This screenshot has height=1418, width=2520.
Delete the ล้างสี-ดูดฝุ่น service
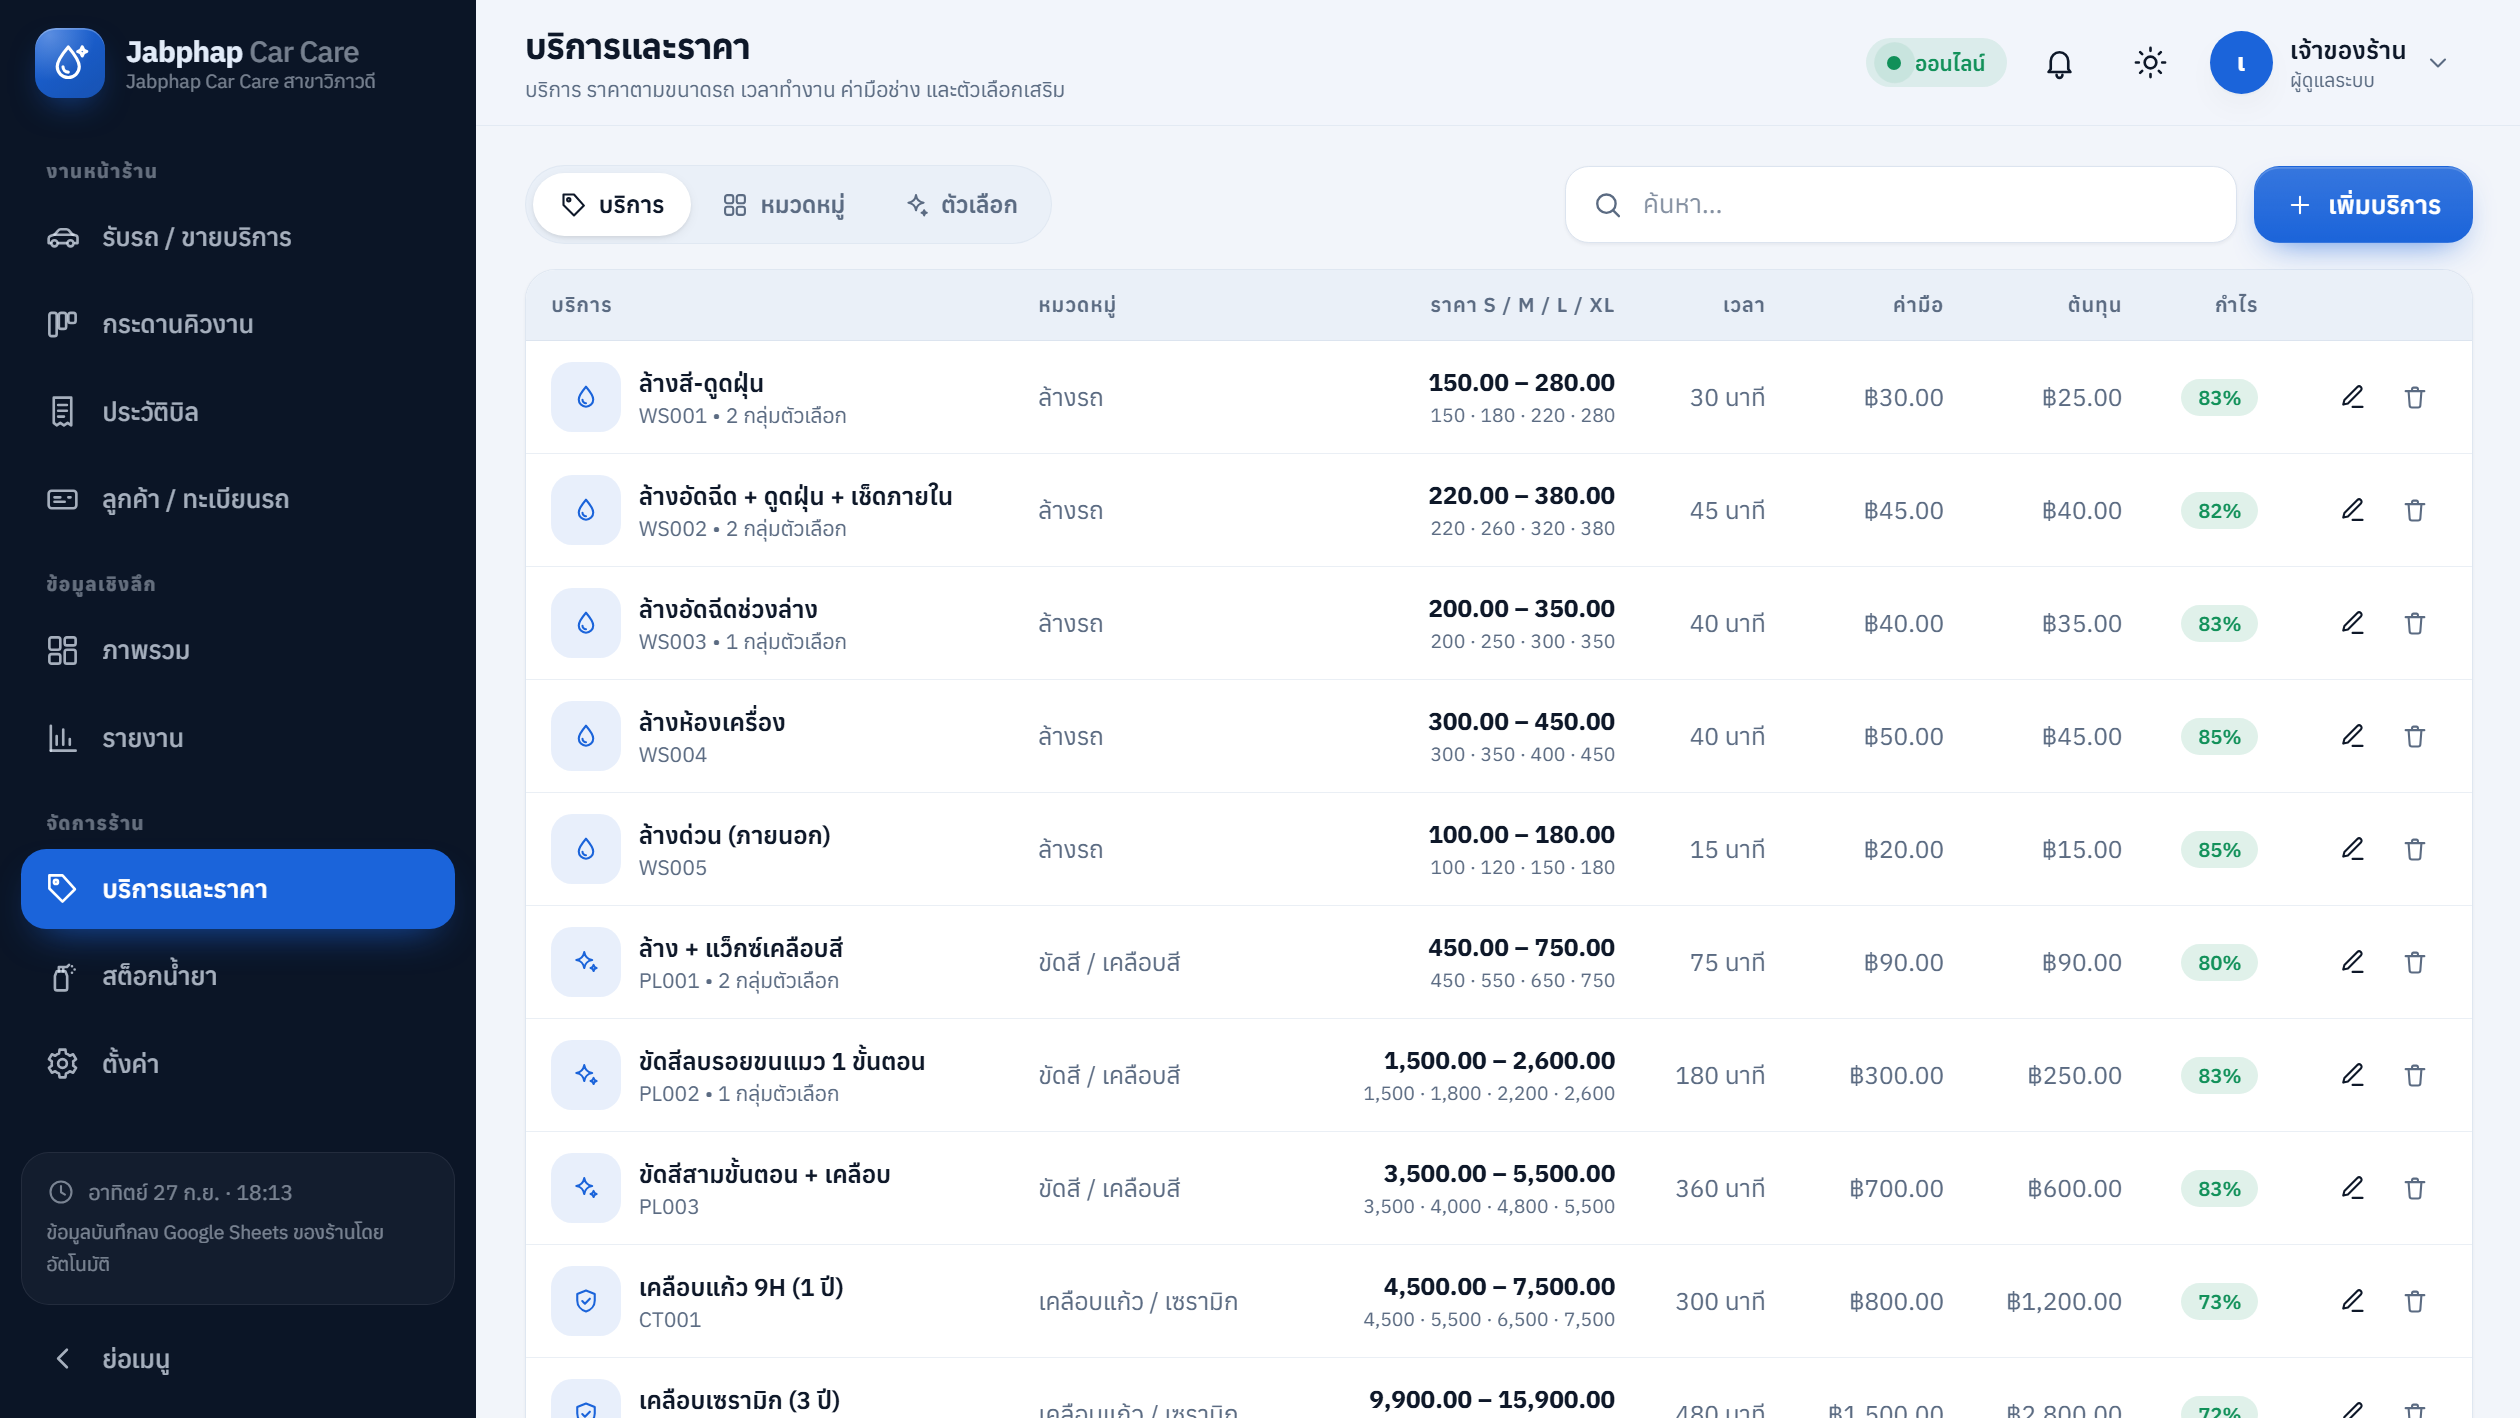(2415, 397)
